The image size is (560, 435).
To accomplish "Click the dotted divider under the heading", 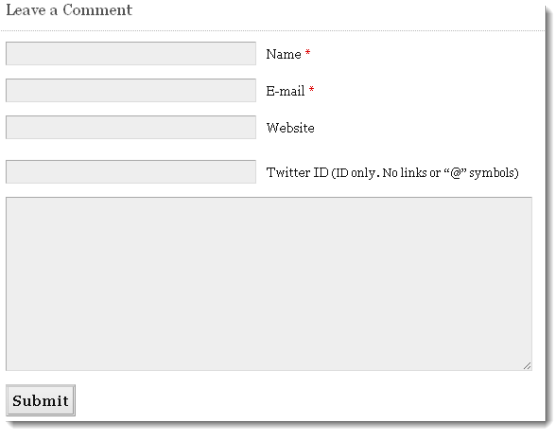I will click(x=272, y=31).
